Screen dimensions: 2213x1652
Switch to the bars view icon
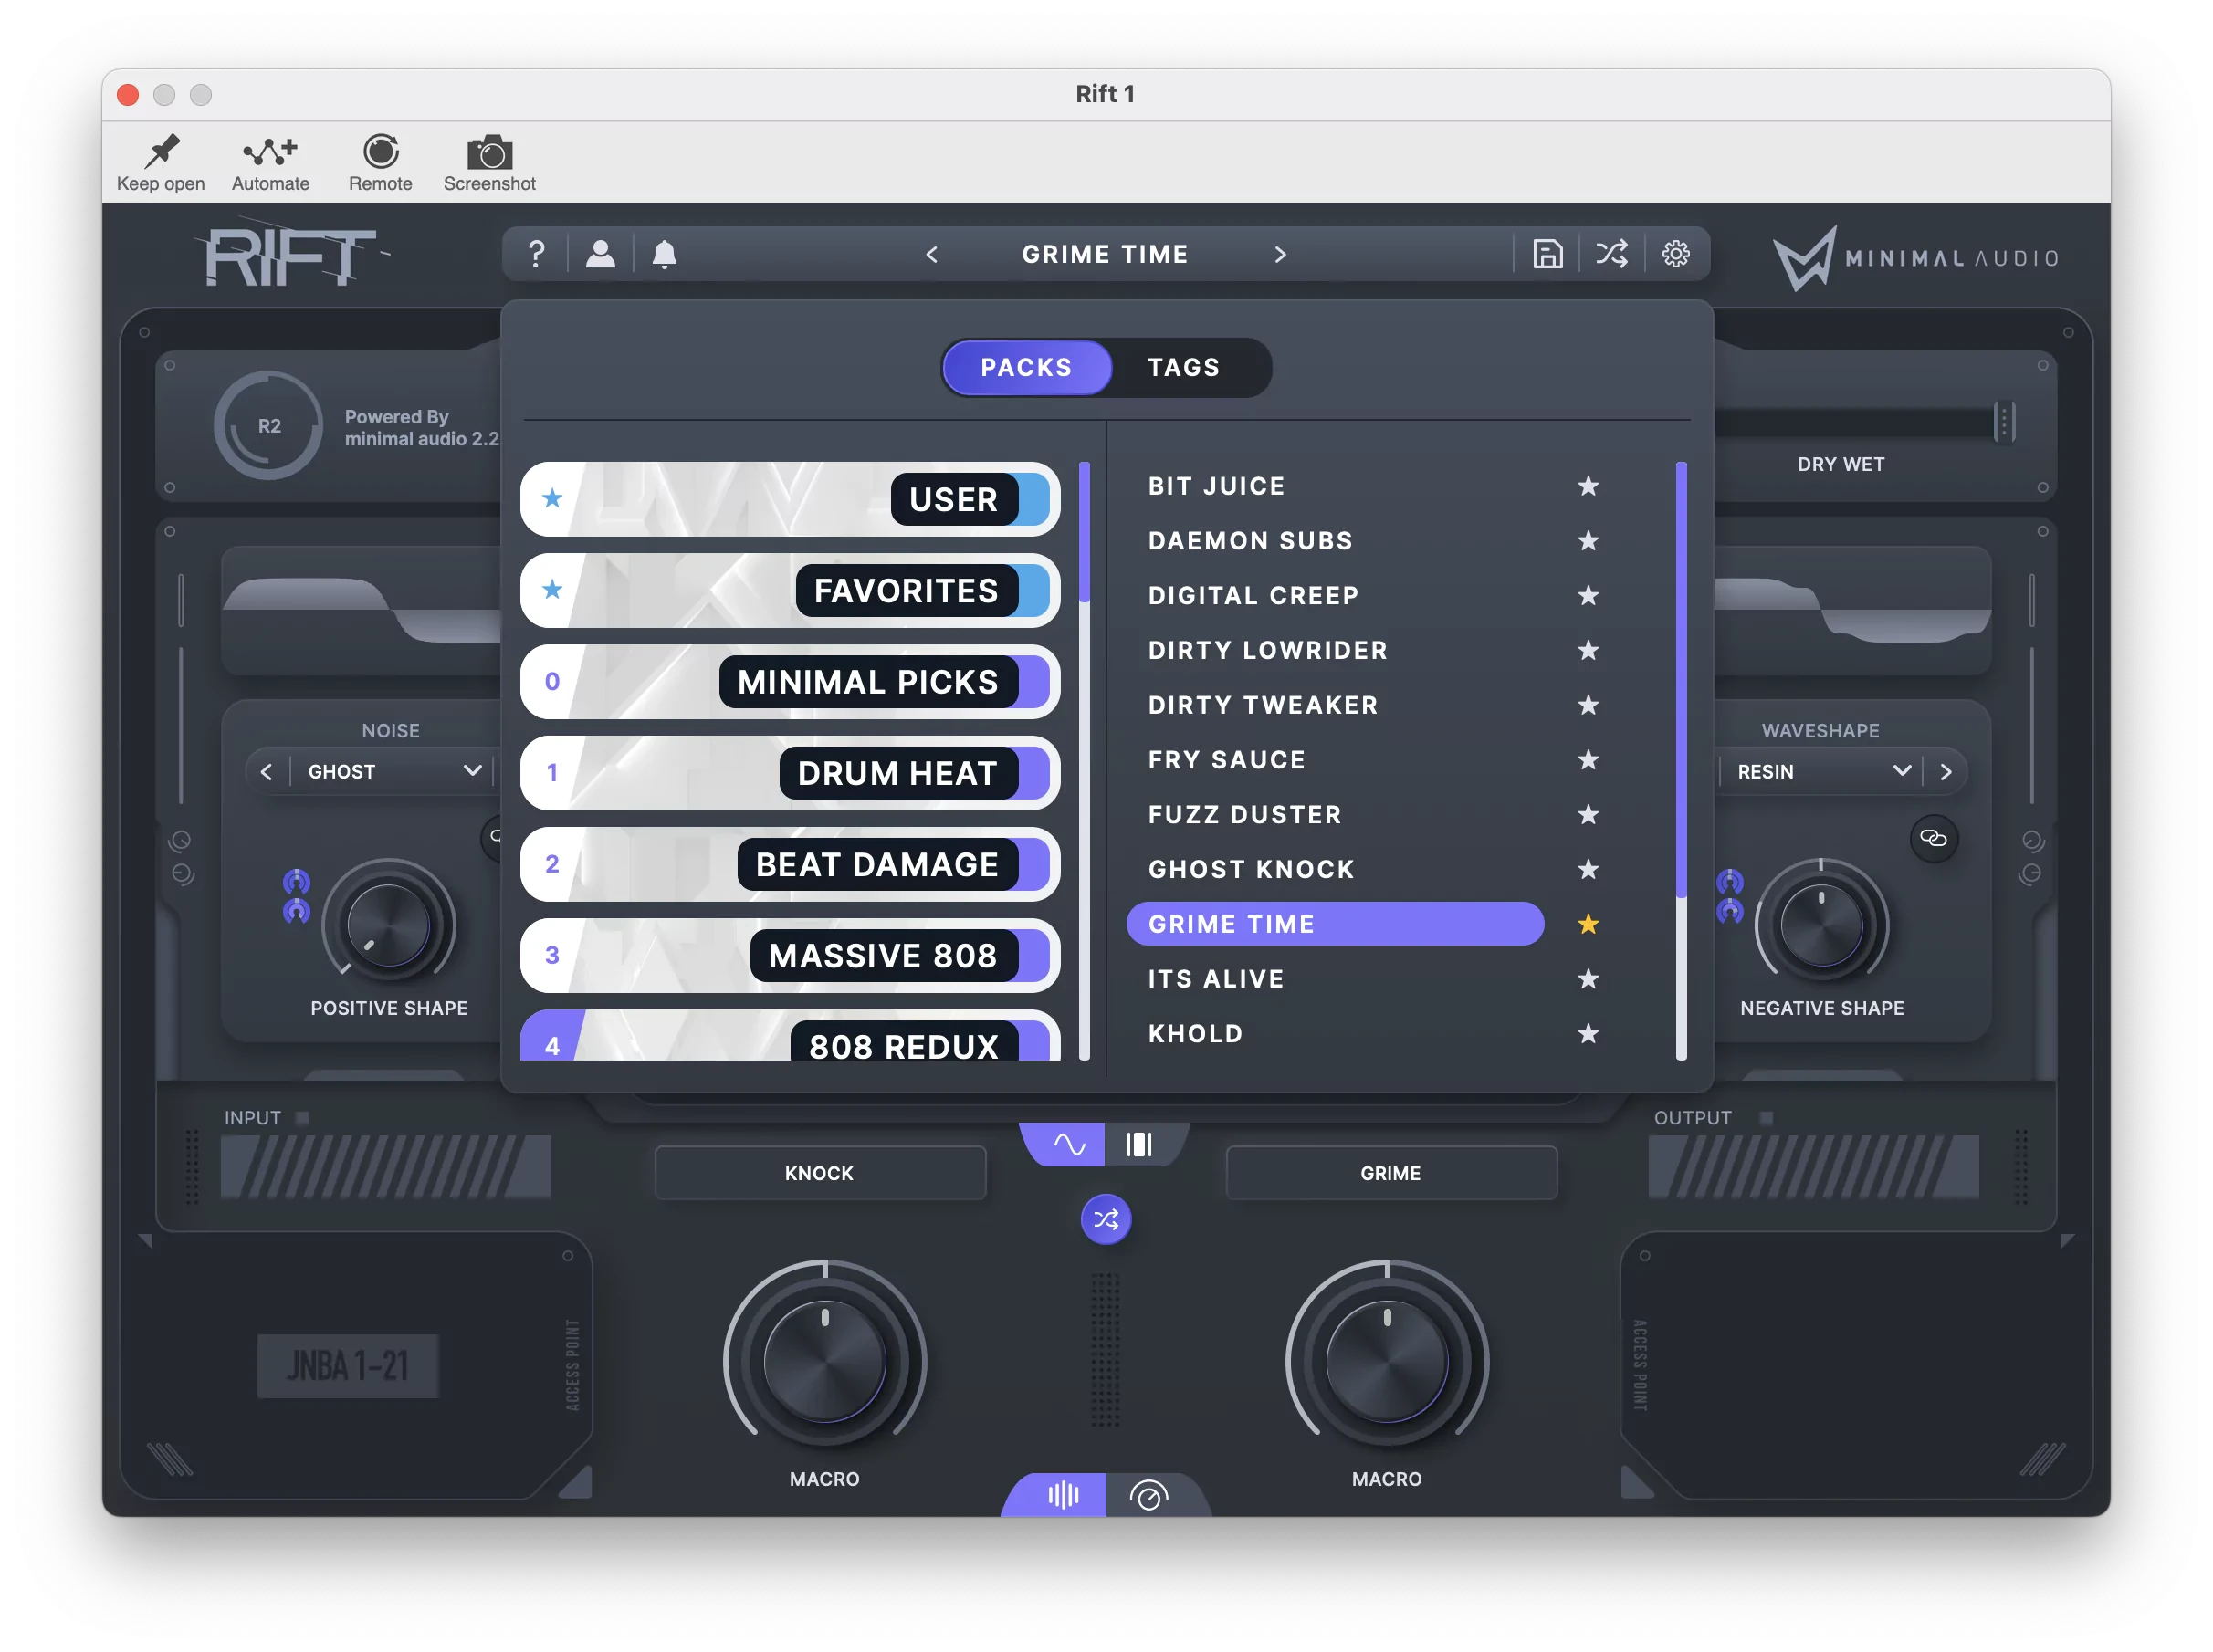[x=1139, y=1144]
